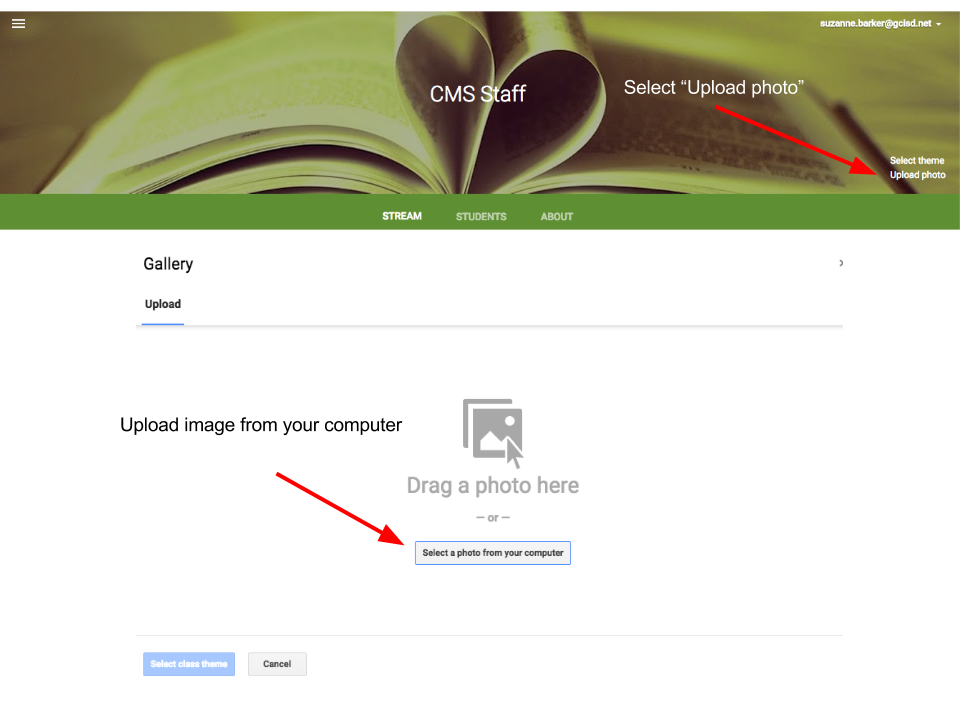Select the Upload tab in the Gallery dialog
Viewport: 960px width, 720px height.
coord(162,304)
